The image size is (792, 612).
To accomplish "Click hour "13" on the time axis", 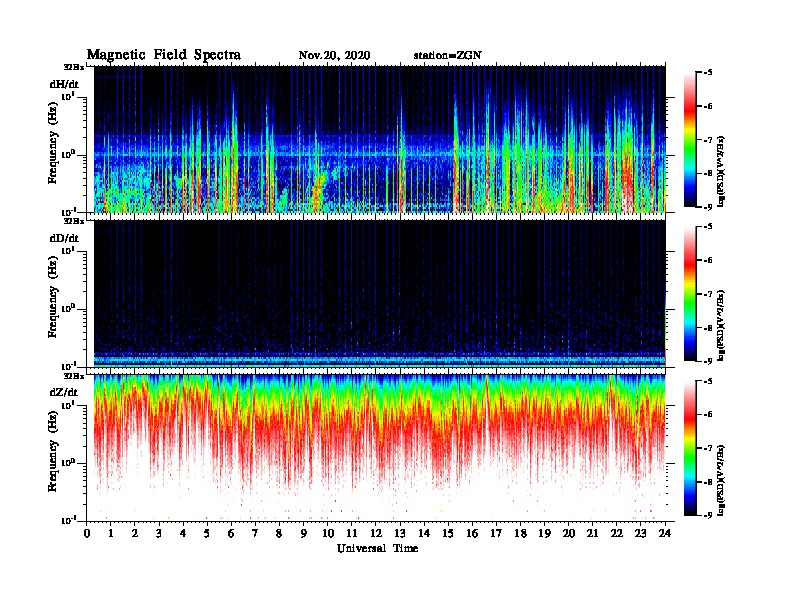I will pos(400,533).
